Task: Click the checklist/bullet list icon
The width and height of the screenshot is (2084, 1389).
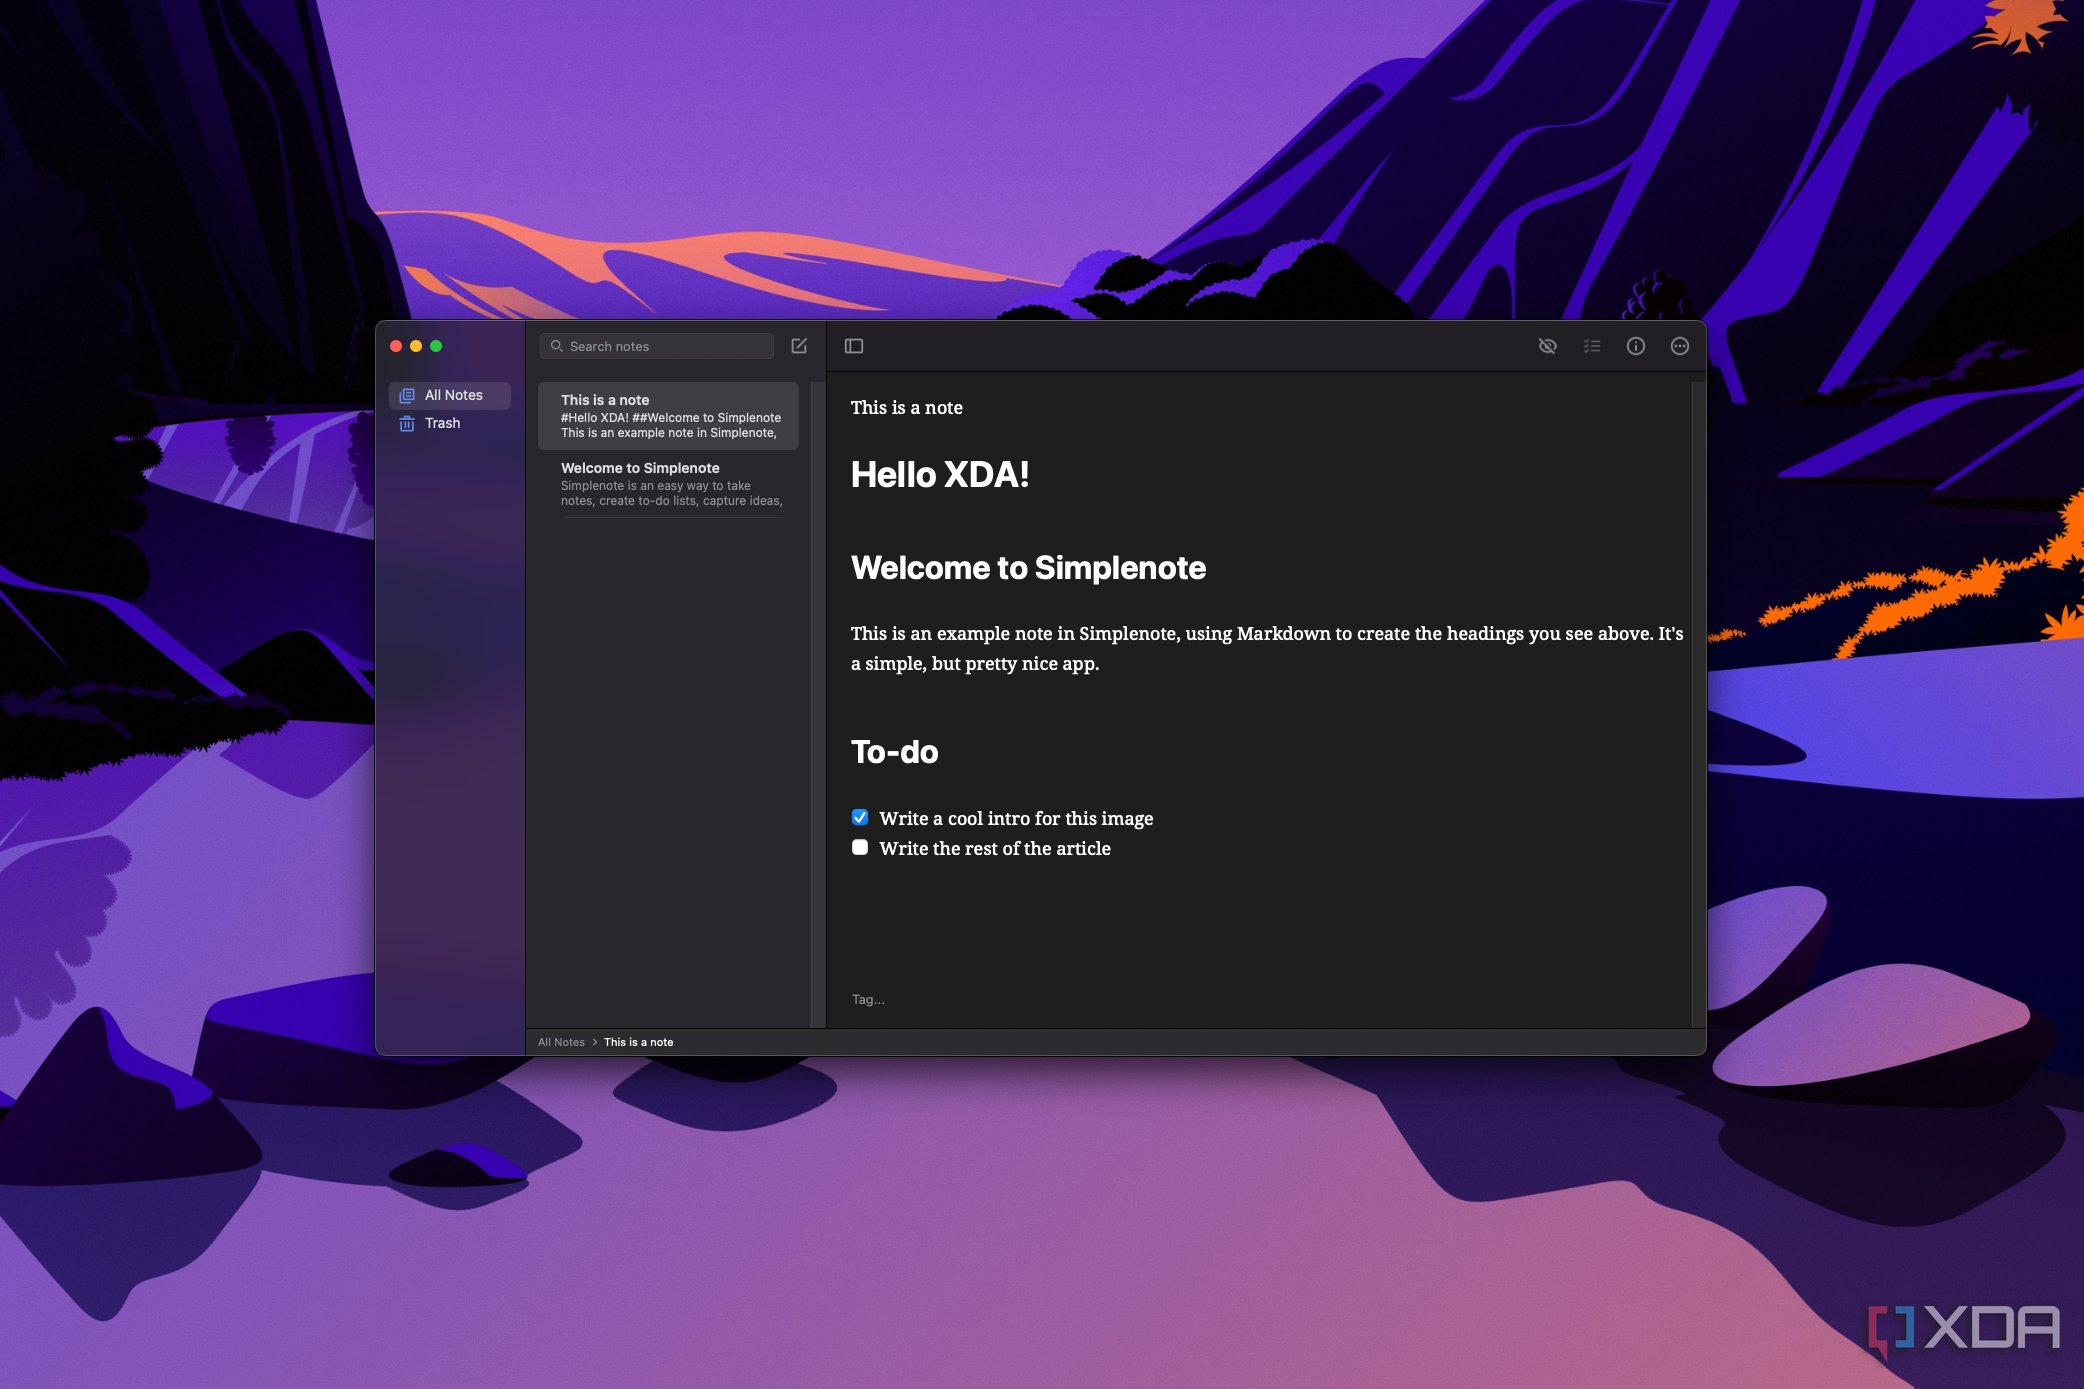Action: 1591,344
